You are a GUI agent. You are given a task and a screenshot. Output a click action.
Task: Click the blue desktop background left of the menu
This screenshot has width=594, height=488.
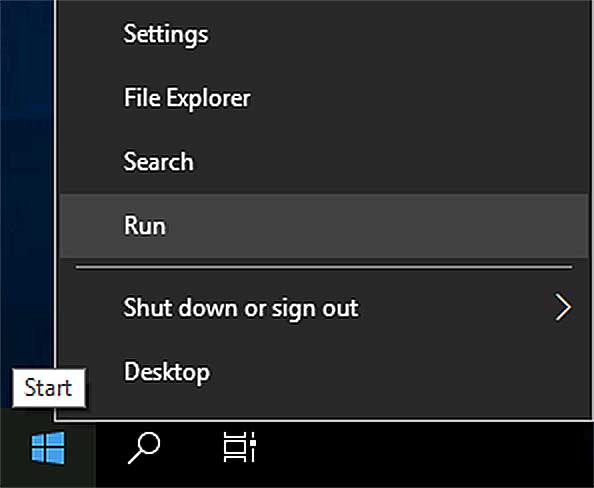pyautogui.click(x=27, y=182)
